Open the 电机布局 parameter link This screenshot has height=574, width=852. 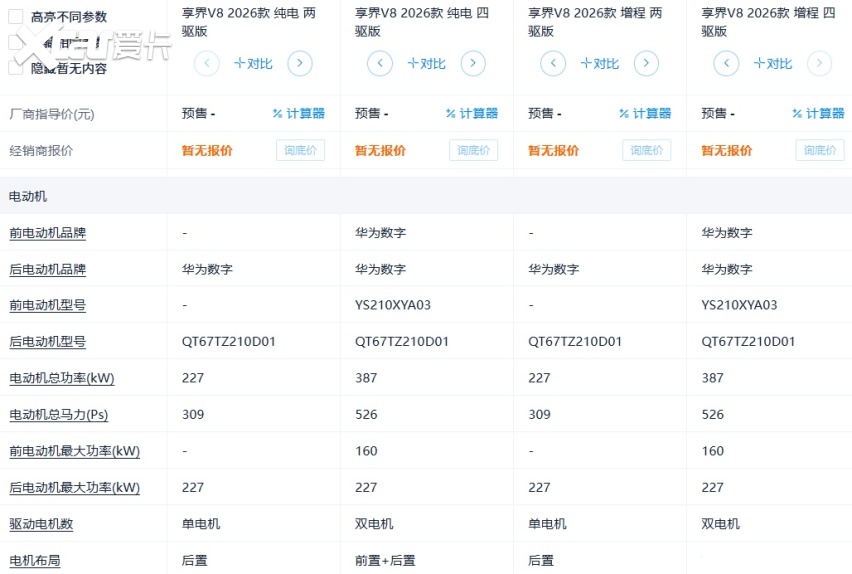coord(35,560)
